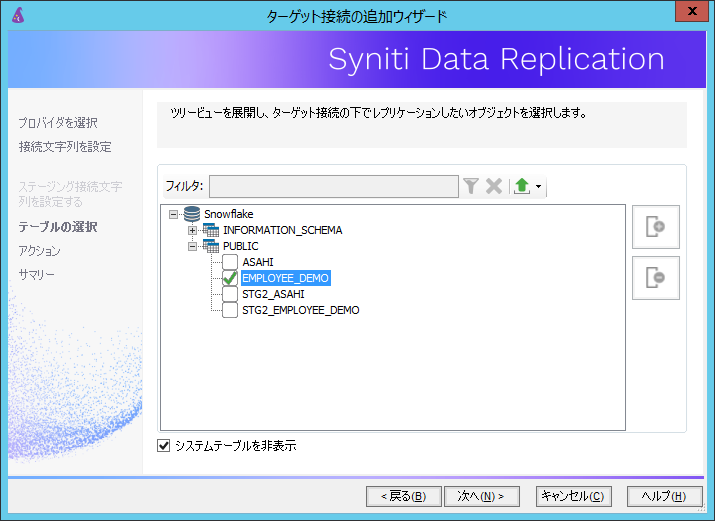
Task: Collapse the PUBLIC schema node
Action: point(192,246)
